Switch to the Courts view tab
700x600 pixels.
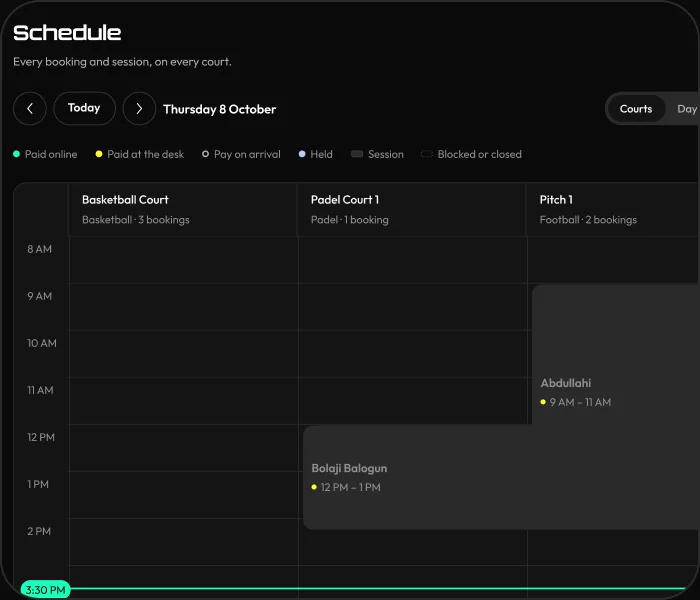click(x=636, y=109)
